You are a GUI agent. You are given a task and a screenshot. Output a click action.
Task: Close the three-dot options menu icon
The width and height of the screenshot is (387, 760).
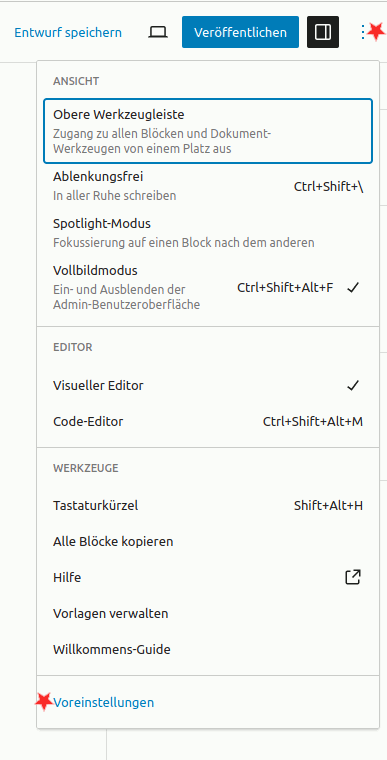tap(363, 32)
